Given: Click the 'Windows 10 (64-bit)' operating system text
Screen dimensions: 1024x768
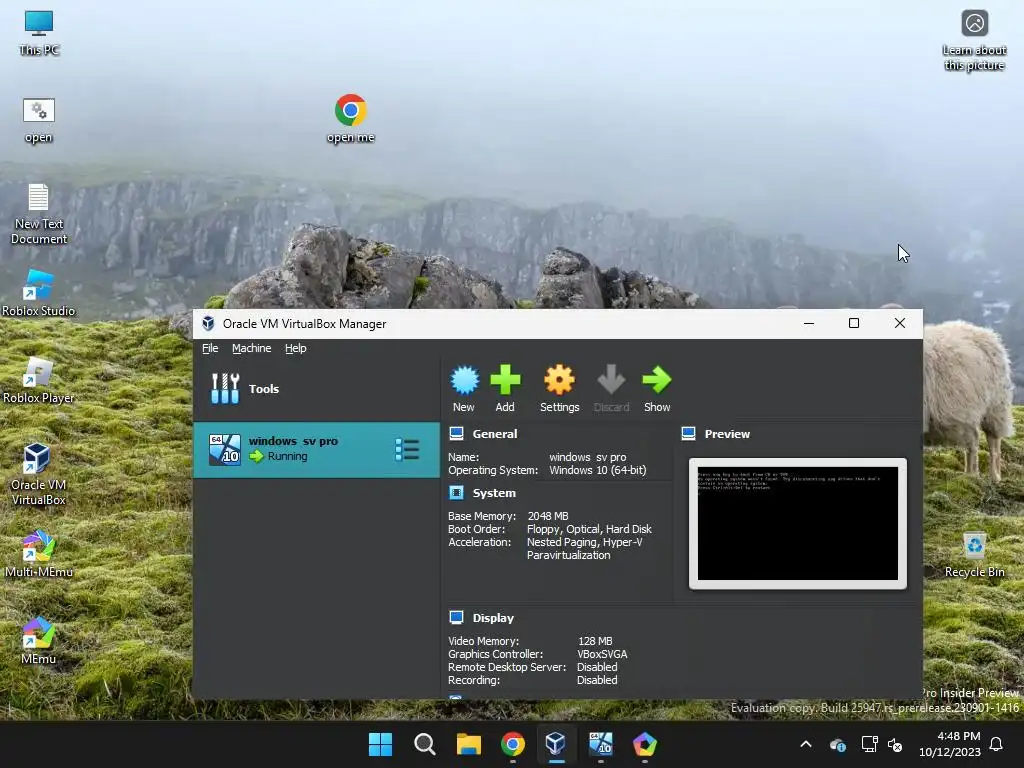Looking at the screenshot, I should pyautogui.click(x=598, y=470).
